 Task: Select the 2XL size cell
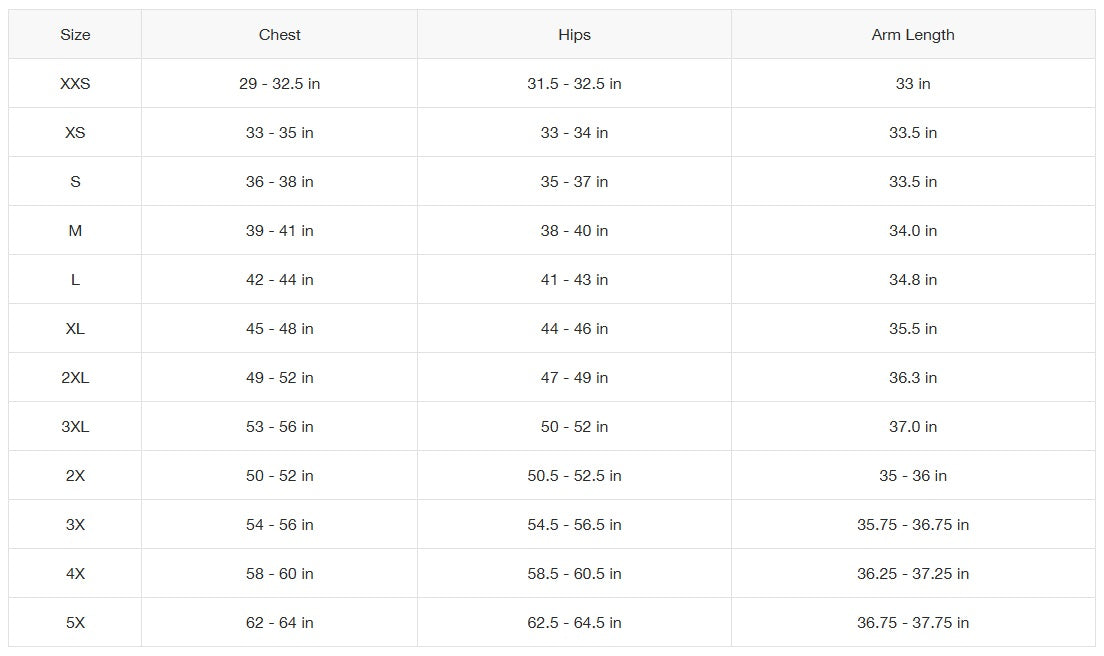(x=75, y=378)
